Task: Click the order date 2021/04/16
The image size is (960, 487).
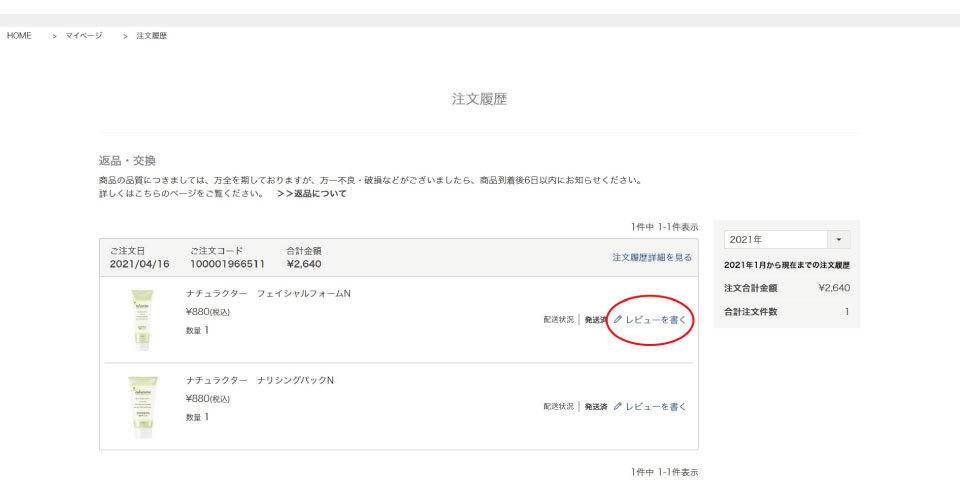Action: coord(140,264)
